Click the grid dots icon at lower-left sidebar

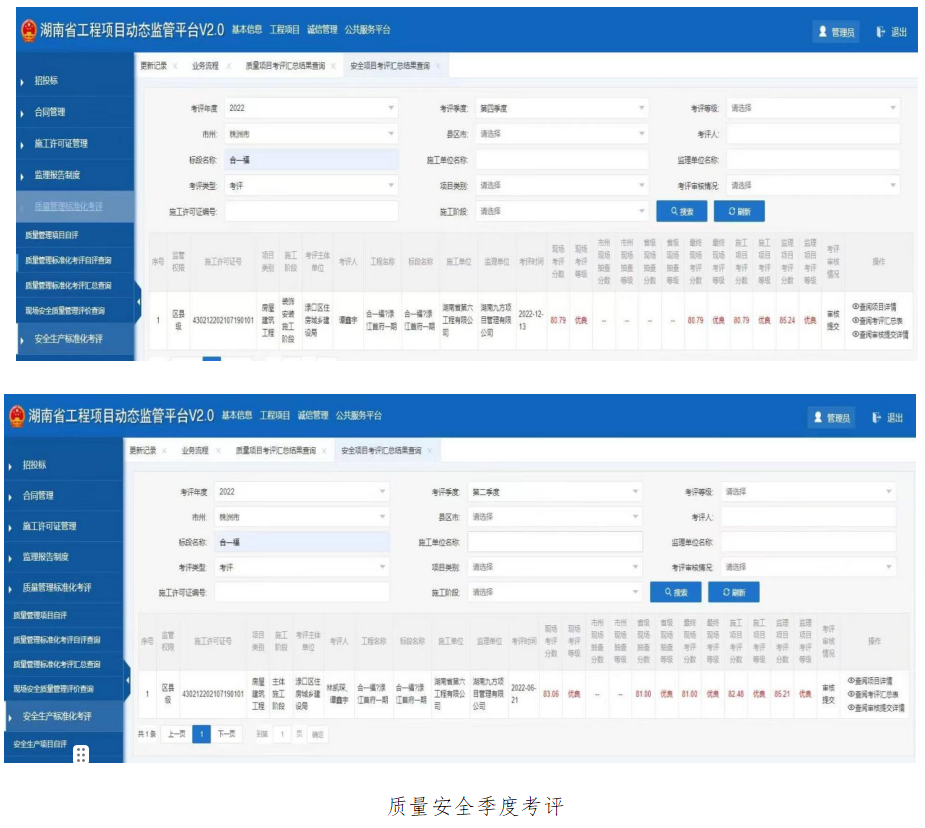pyautogui.click(x=81, y=754)
